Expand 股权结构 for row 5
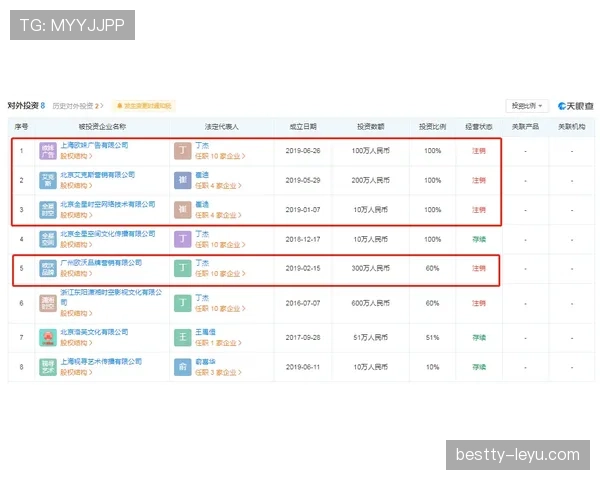The height and width of the screenshot is (480, 600). pos(76,274)
